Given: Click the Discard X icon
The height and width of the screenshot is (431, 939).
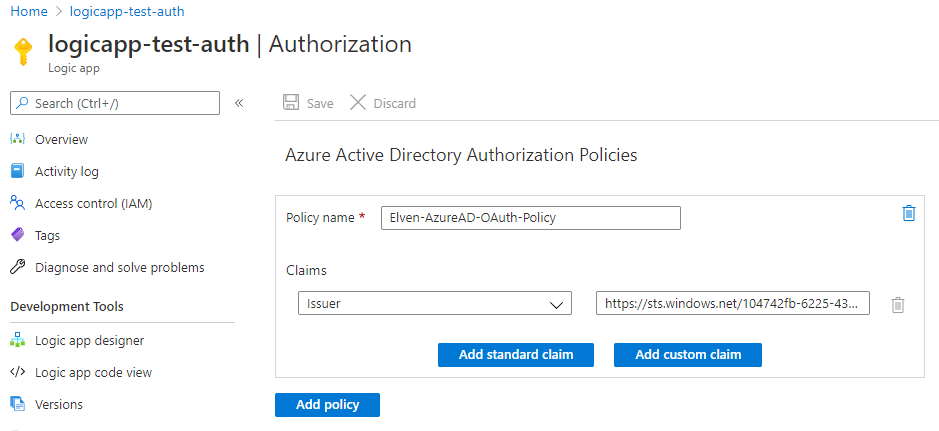Looking at the screenshot, I should point(358,103).
